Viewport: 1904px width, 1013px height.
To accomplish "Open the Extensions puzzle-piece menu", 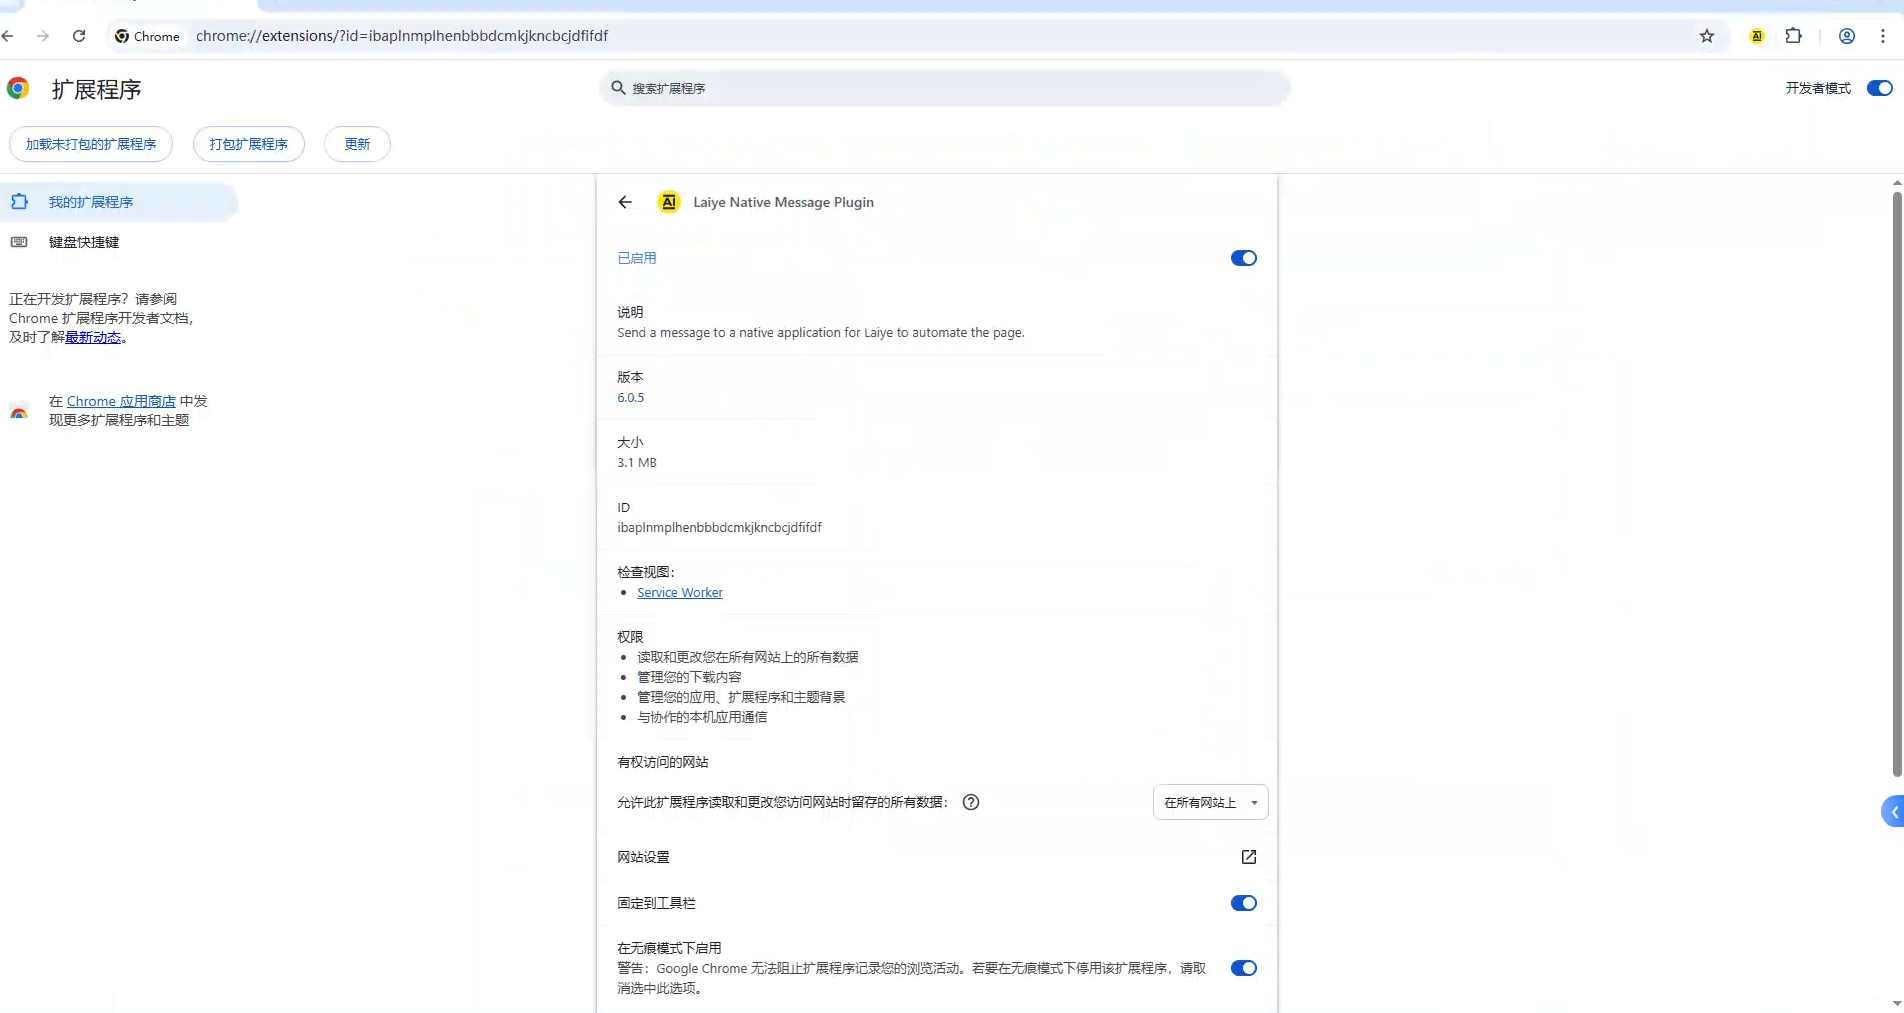I will 1793,36.
